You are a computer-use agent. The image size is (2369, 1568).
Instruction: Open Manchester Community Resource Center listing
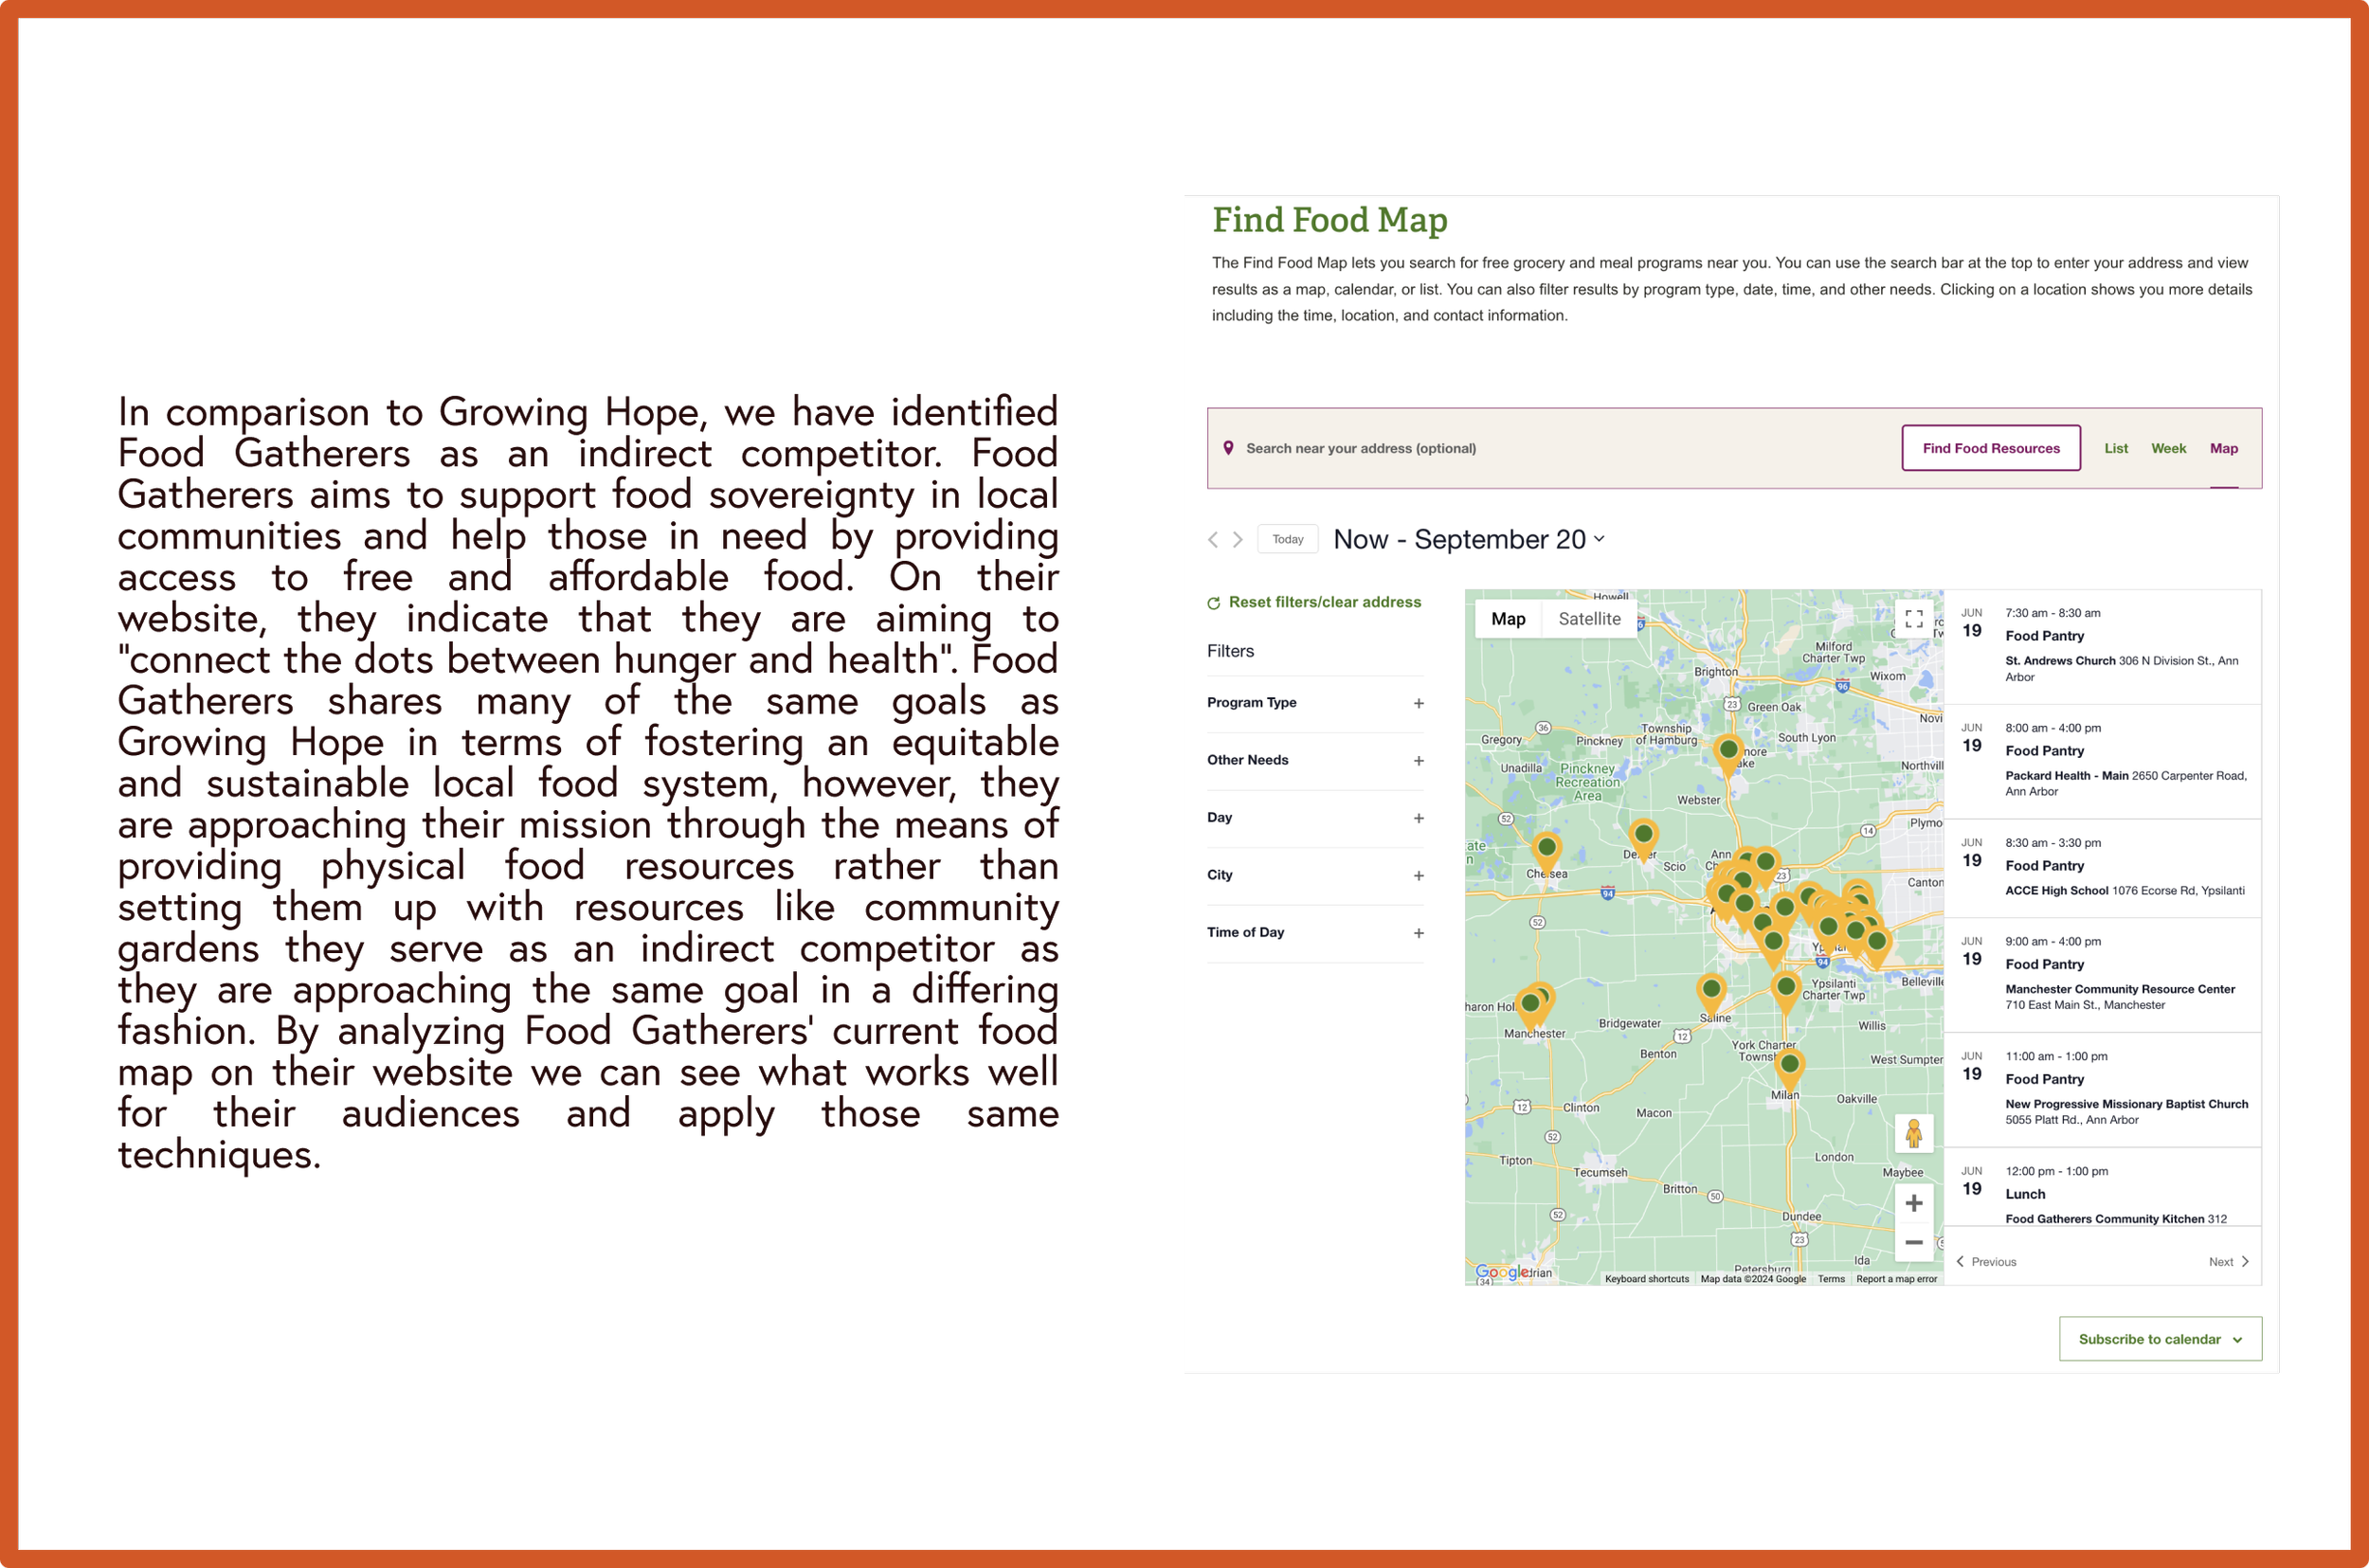point(2103,974)
